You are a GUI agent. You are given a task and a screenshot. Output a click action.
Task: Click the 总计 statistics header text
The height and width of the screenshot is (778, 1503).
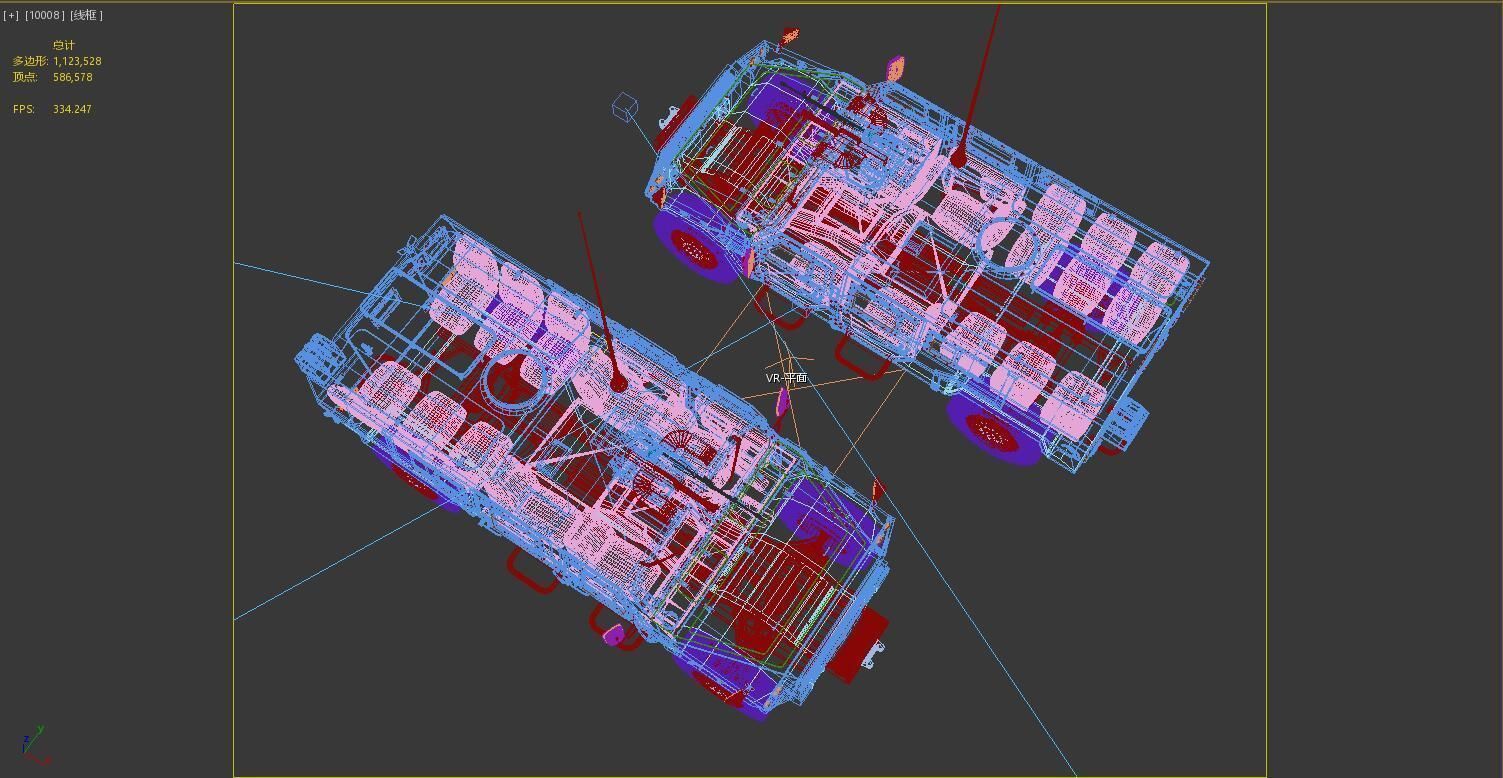(64, 45)
